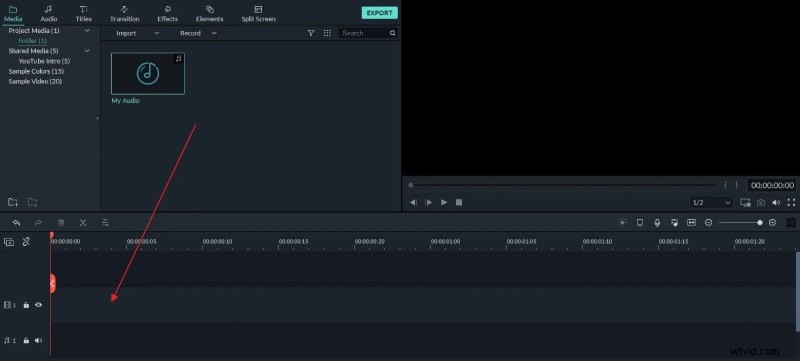Screen dimensions: 800x361
Task: Click the media filter funnel icon
Action: pyautogui.click(x=311, y=33)
